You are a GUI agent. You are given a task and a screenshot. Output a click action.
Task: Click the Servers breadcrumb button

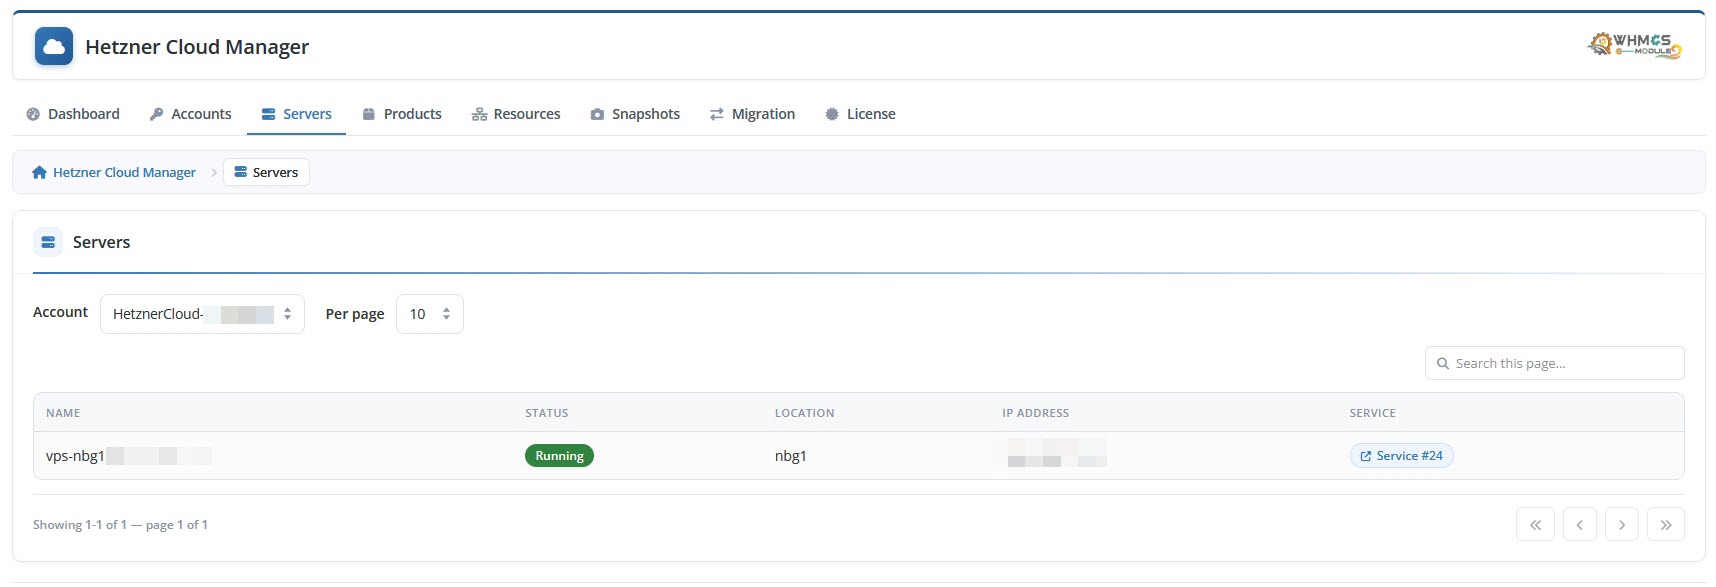tap(266, 172)
